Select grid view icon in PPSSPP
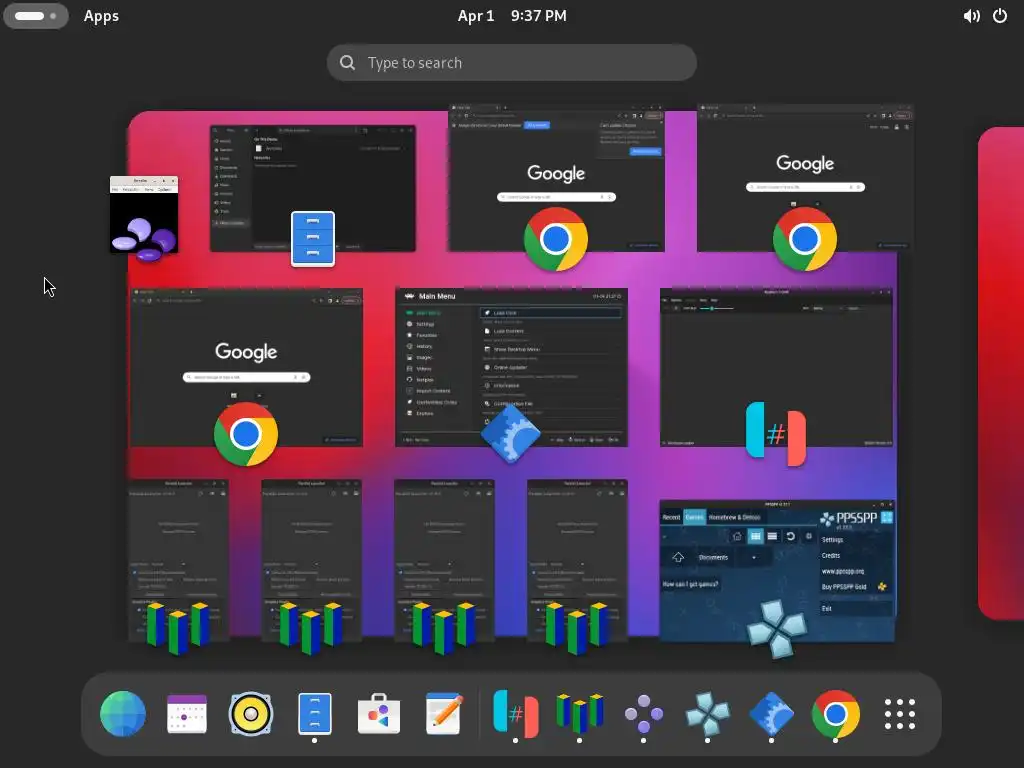This screenshot has width=1024, height=768. (755, 536)
